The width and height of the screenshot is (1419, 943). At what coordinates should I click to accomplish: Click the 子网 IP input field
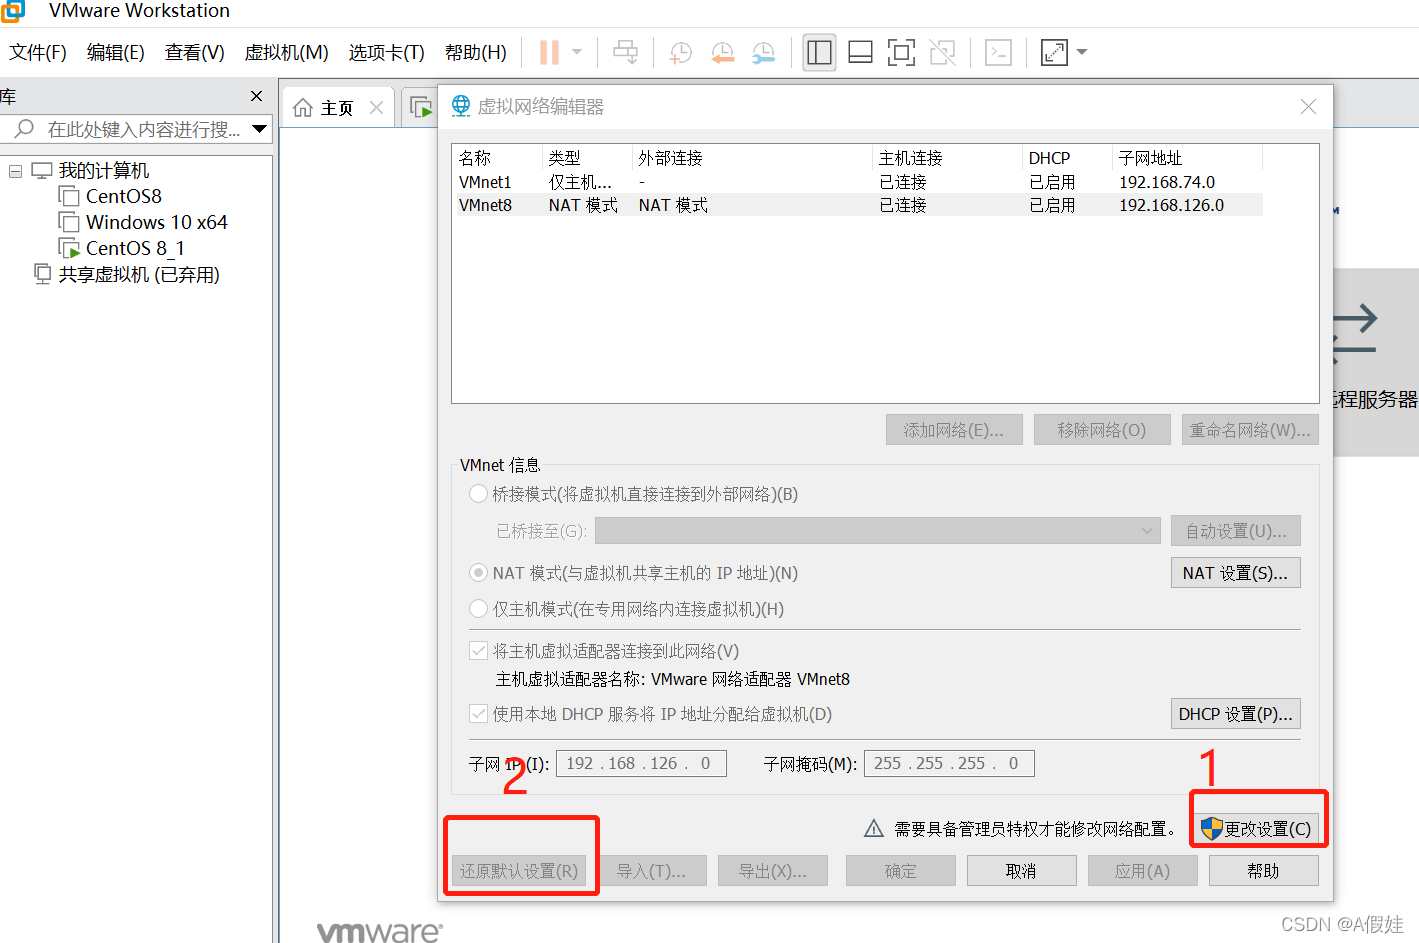tap(641, 763)
